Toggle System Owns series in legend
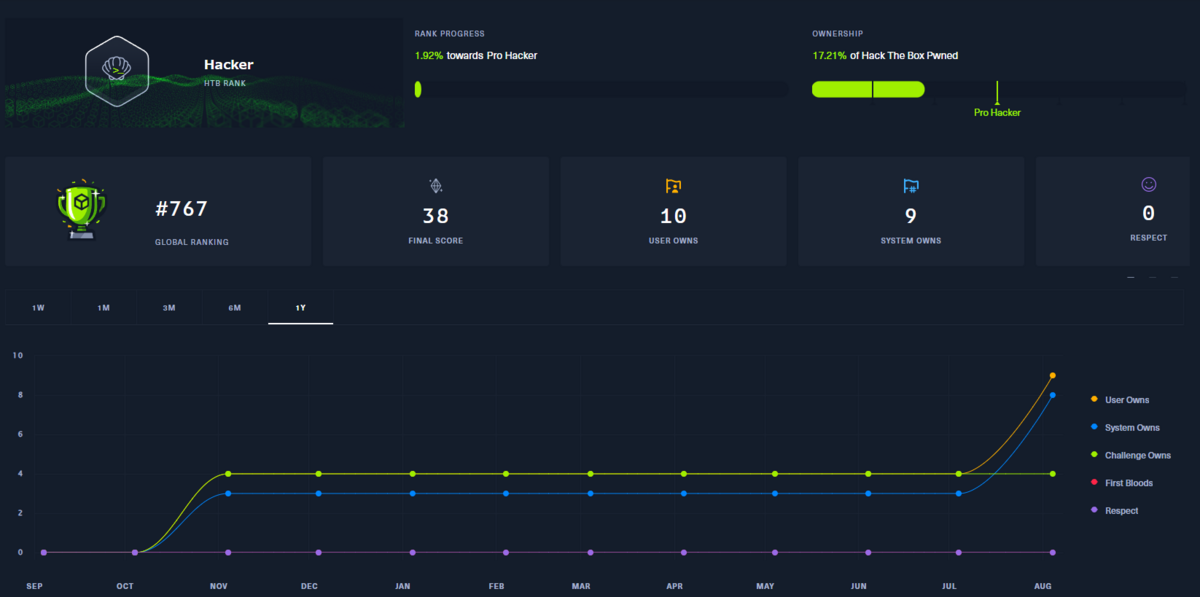The width and height of the screenshot is (1200, 597). [1125, 428]
